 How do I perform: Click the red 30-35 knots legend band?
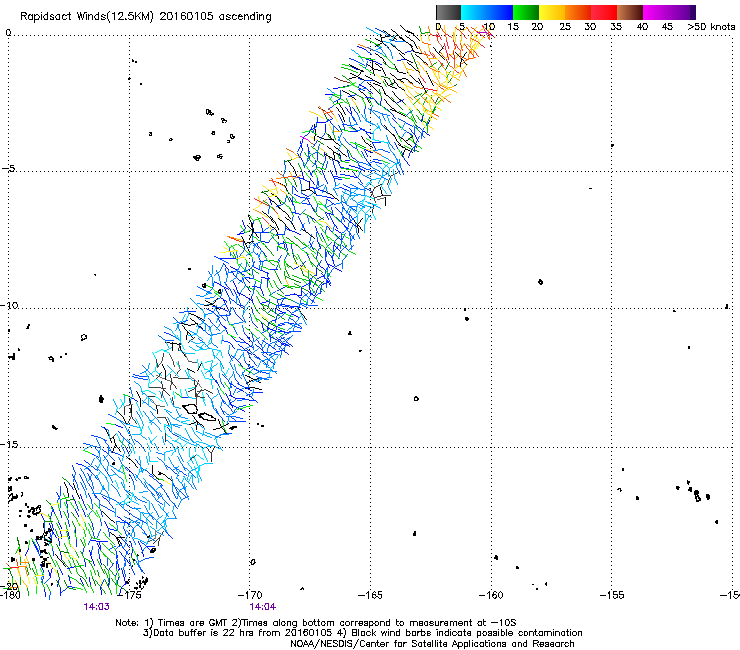604,12
